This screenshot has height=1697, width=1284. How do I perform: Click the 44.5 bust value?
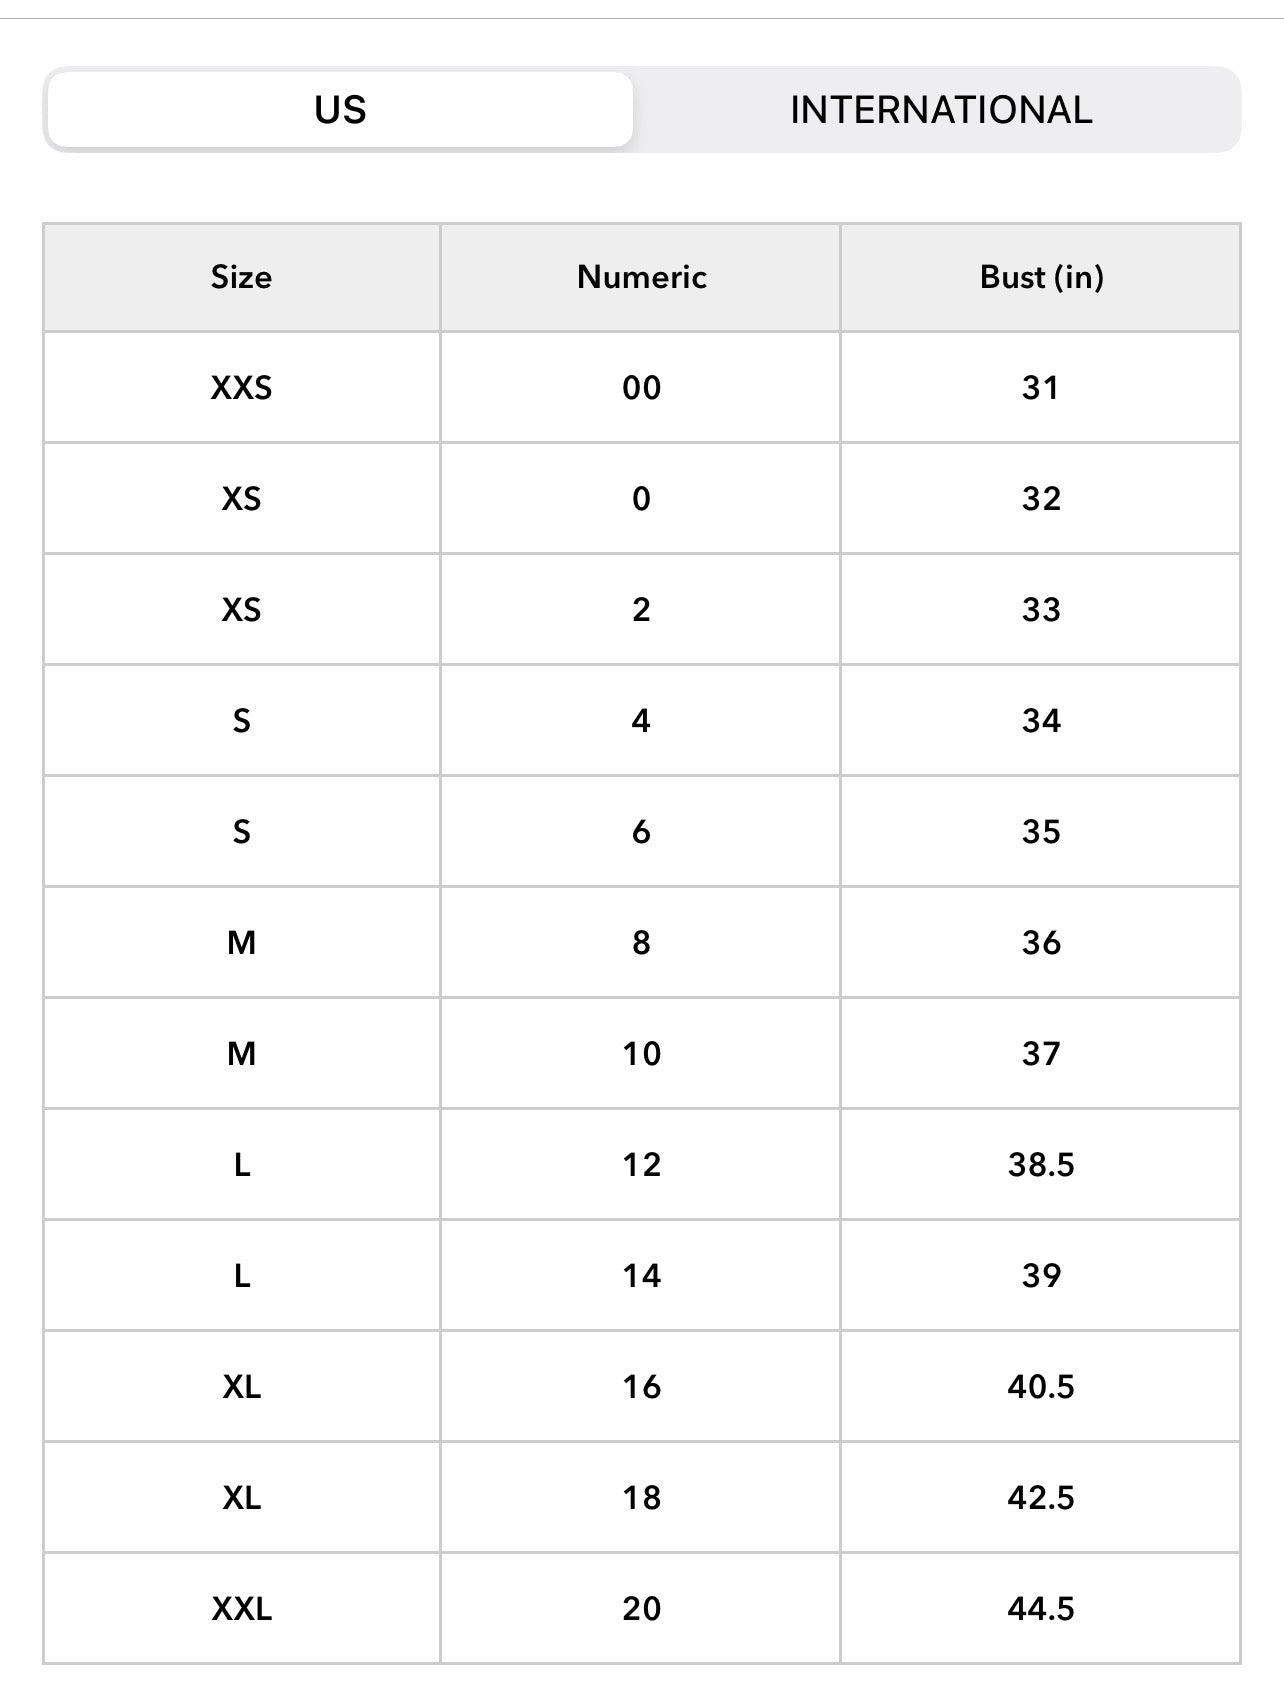[x=1041, y=1609]
